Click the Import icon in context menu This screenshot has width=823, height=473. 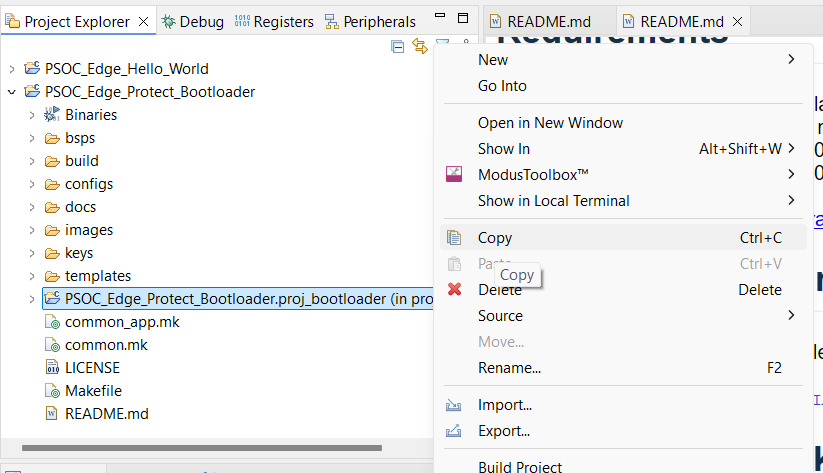click(454, 405)
